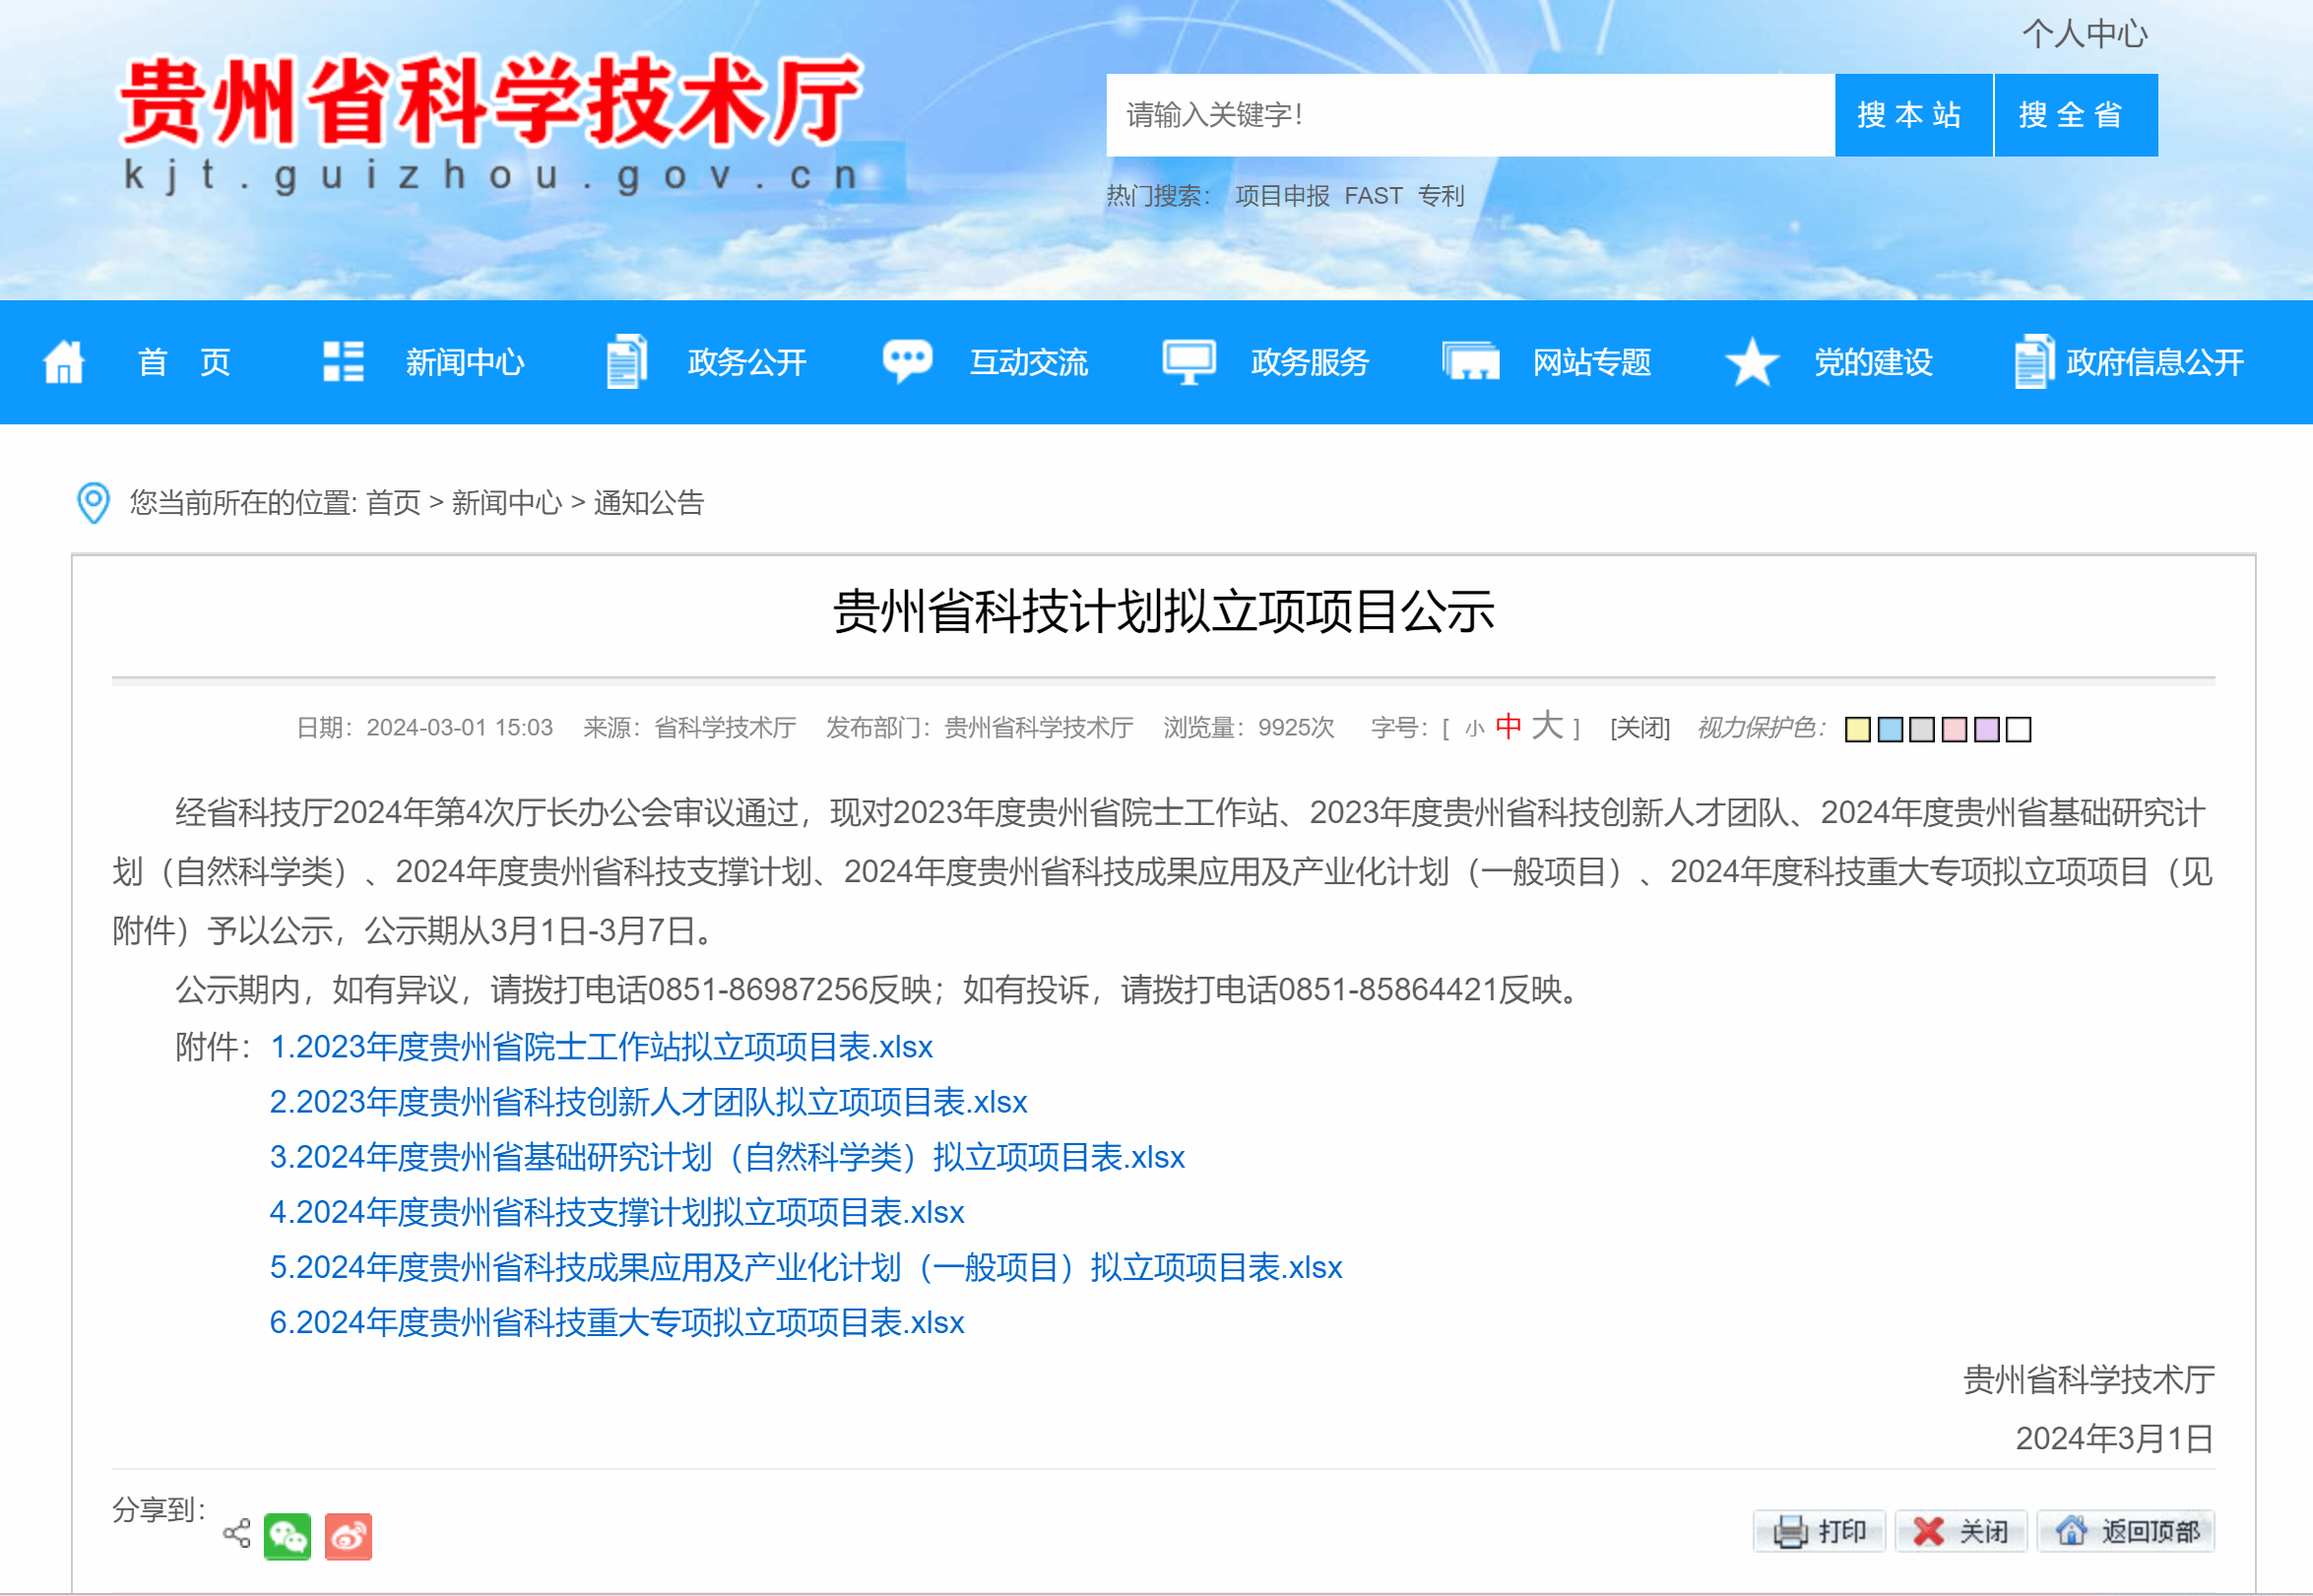The image size is (2313, 1596).
Task: Click the 政务服务 monitor icon
Action: (x=1190, y=362)
